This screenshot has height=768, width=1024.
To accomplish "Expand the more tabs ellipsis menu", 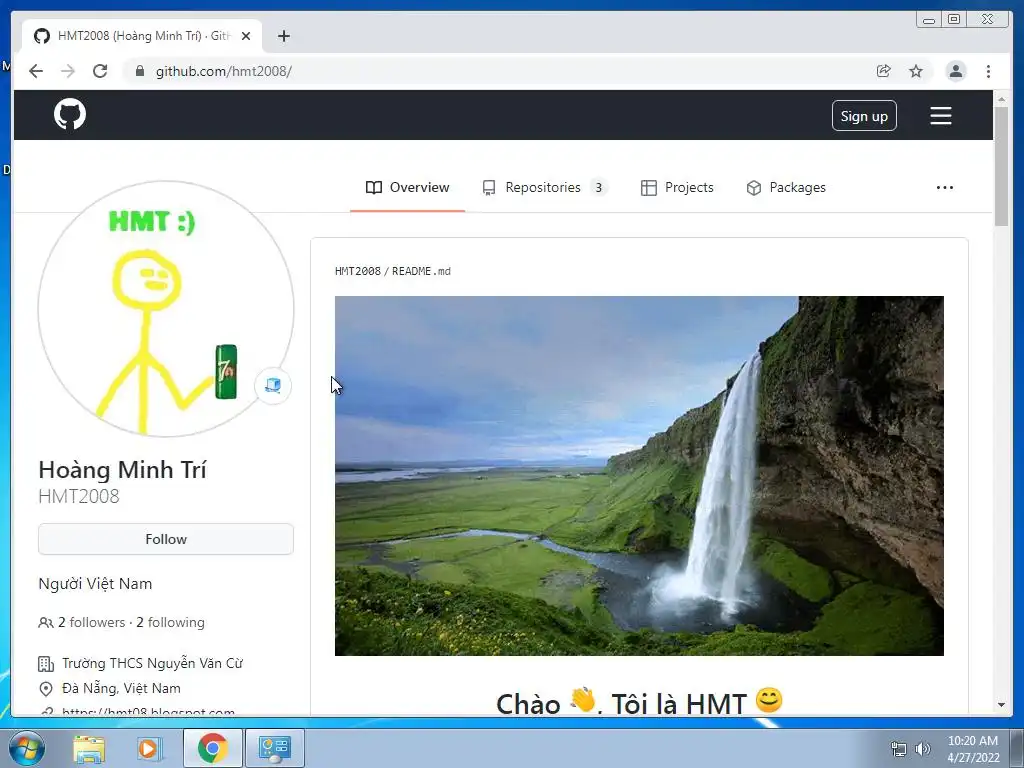I will (x=944, y=187).
